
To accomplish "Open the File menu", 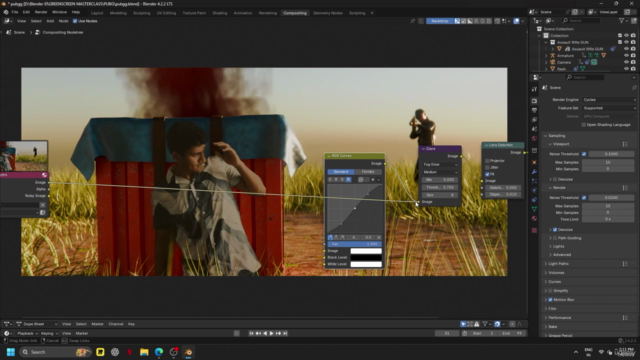I will pos(15,12).
